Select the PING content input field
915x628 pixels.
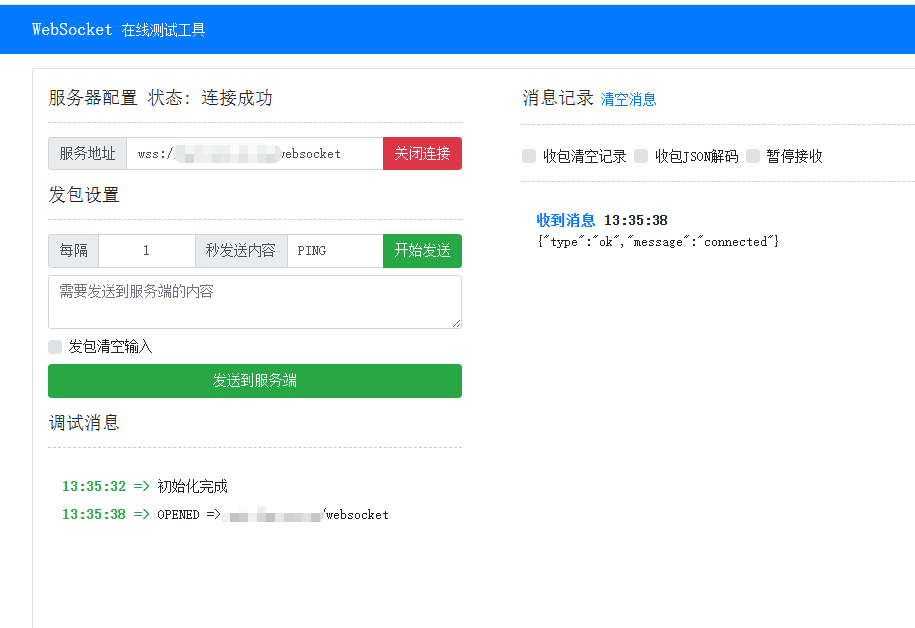pos(335,250)
